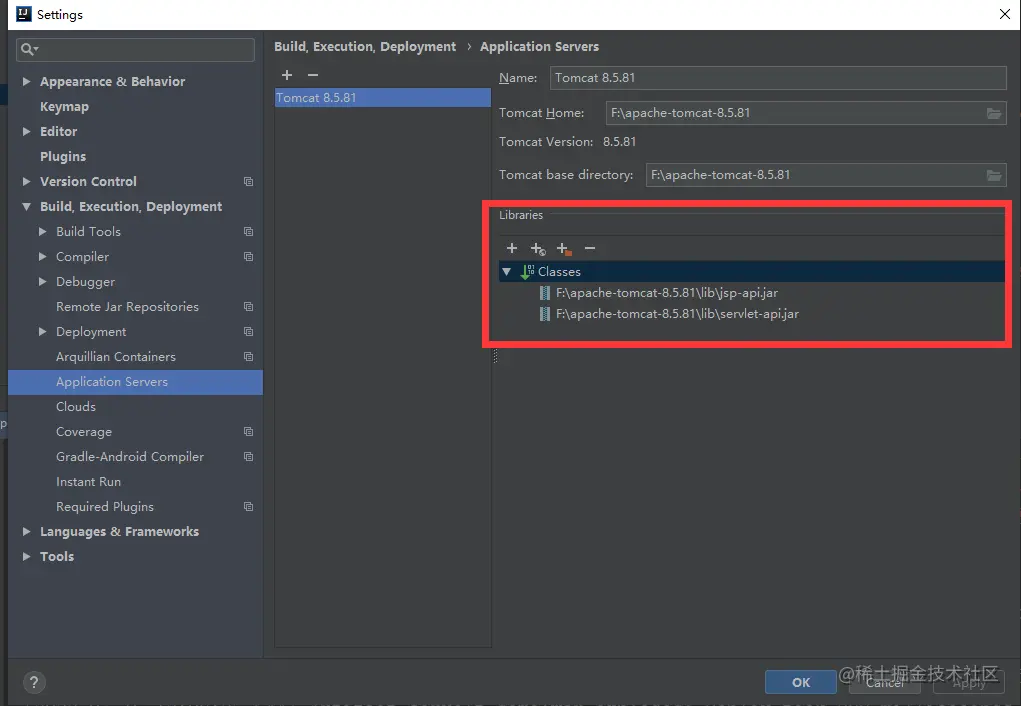Click project-level icon next to Build Tools
Image resolution: width=1021 pixels, height=706 pixels.
coord(248,232)
